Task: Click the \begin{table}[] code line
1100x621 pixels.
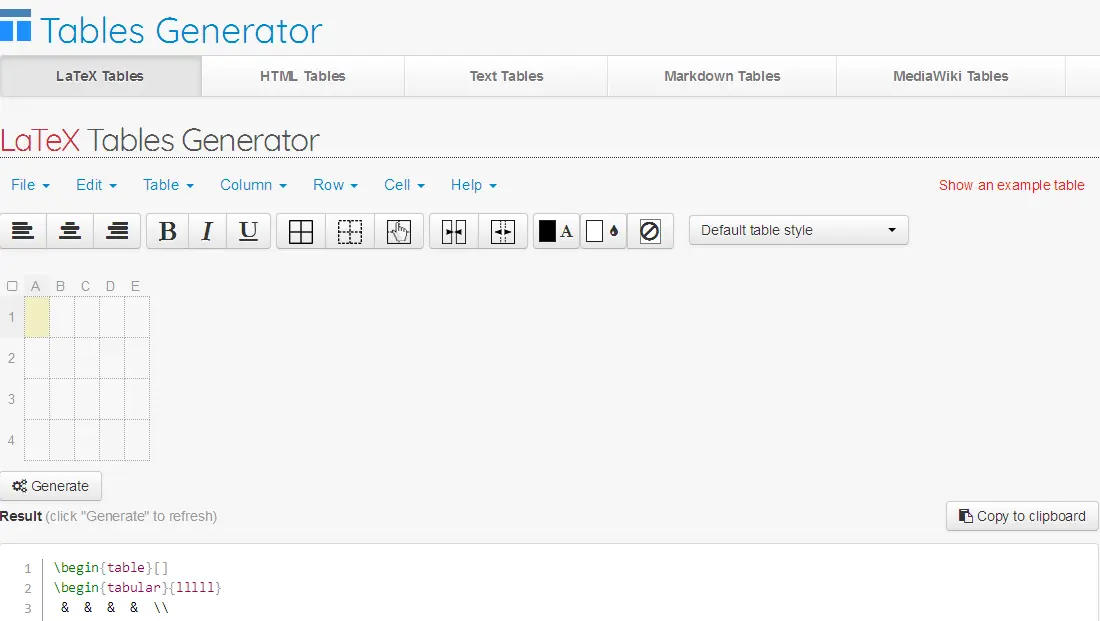Action: pos(111,568)
